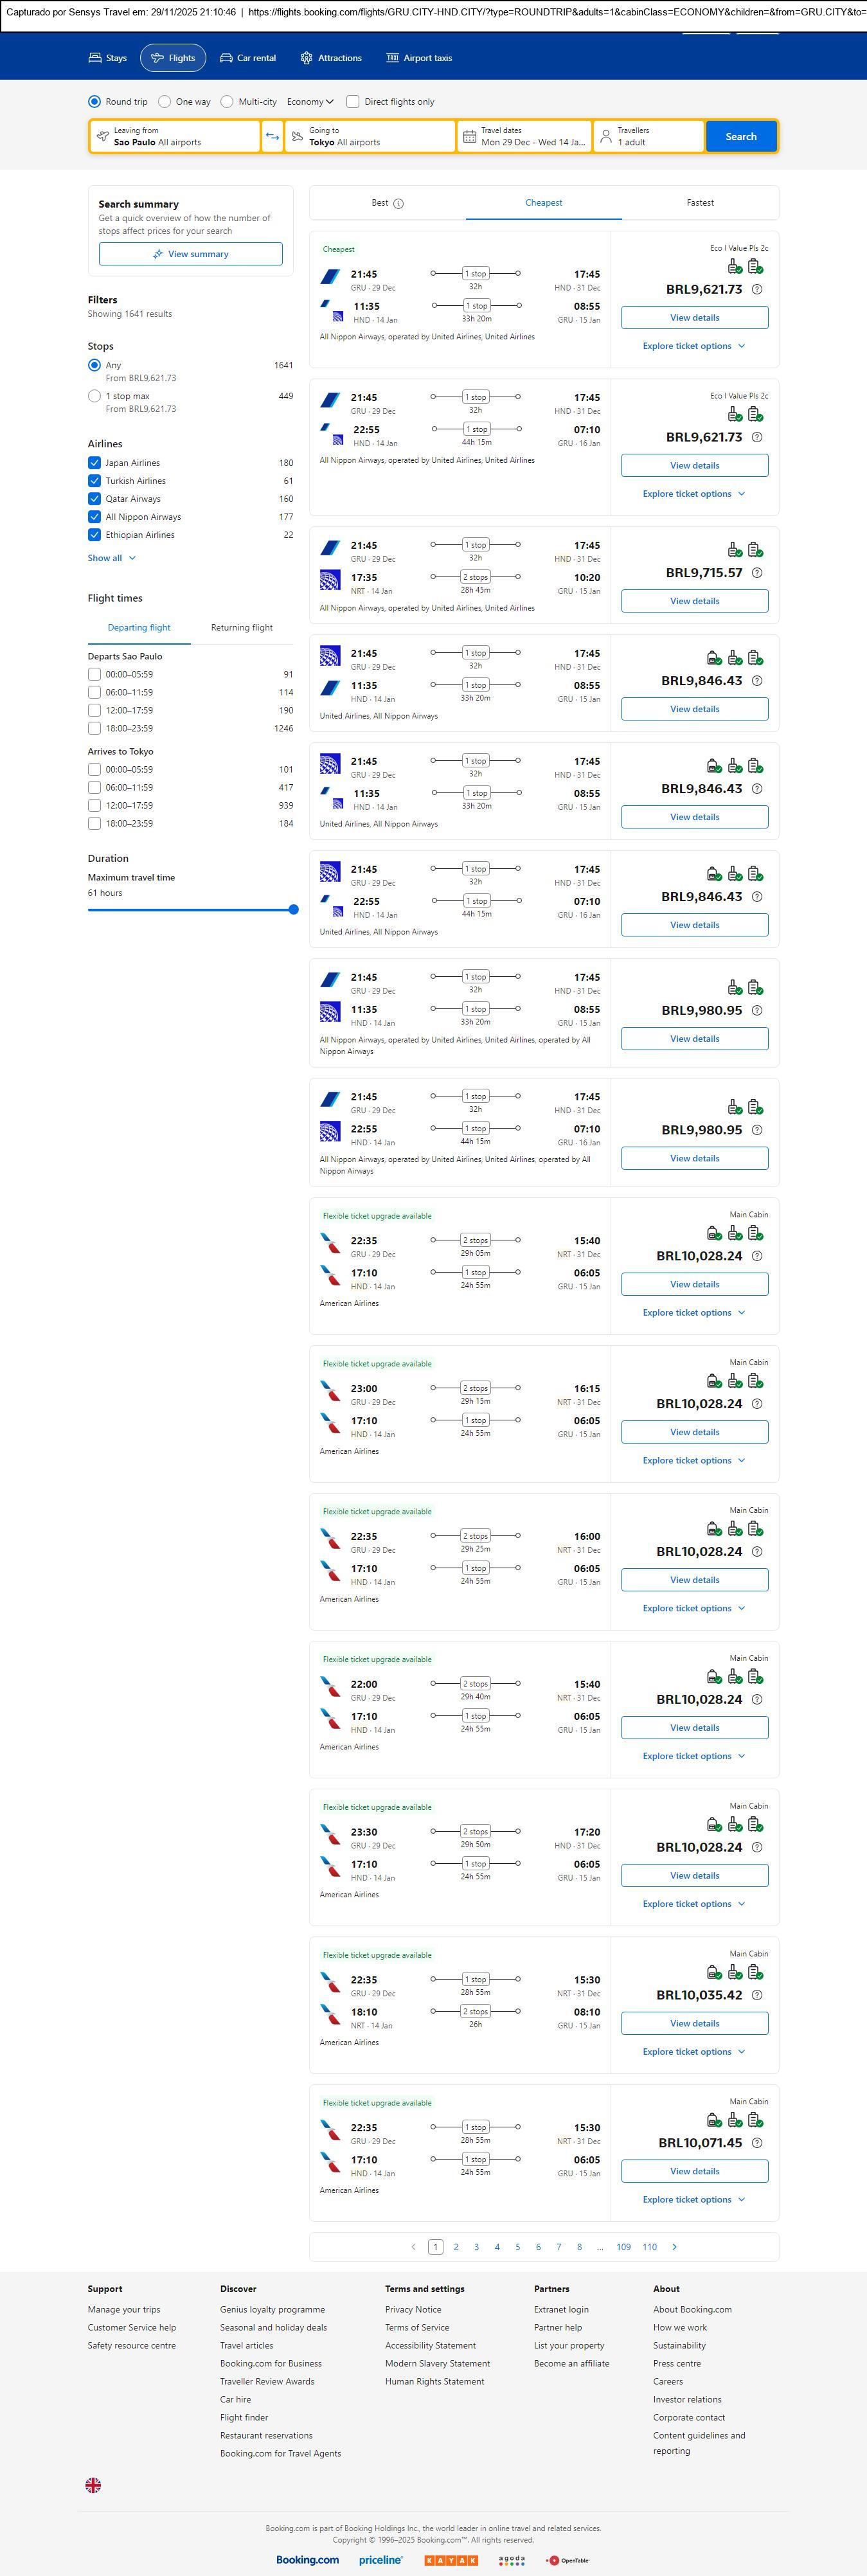Click the Car rental icon in navigation
867x2576 pixels.
[x=226, y=58]
